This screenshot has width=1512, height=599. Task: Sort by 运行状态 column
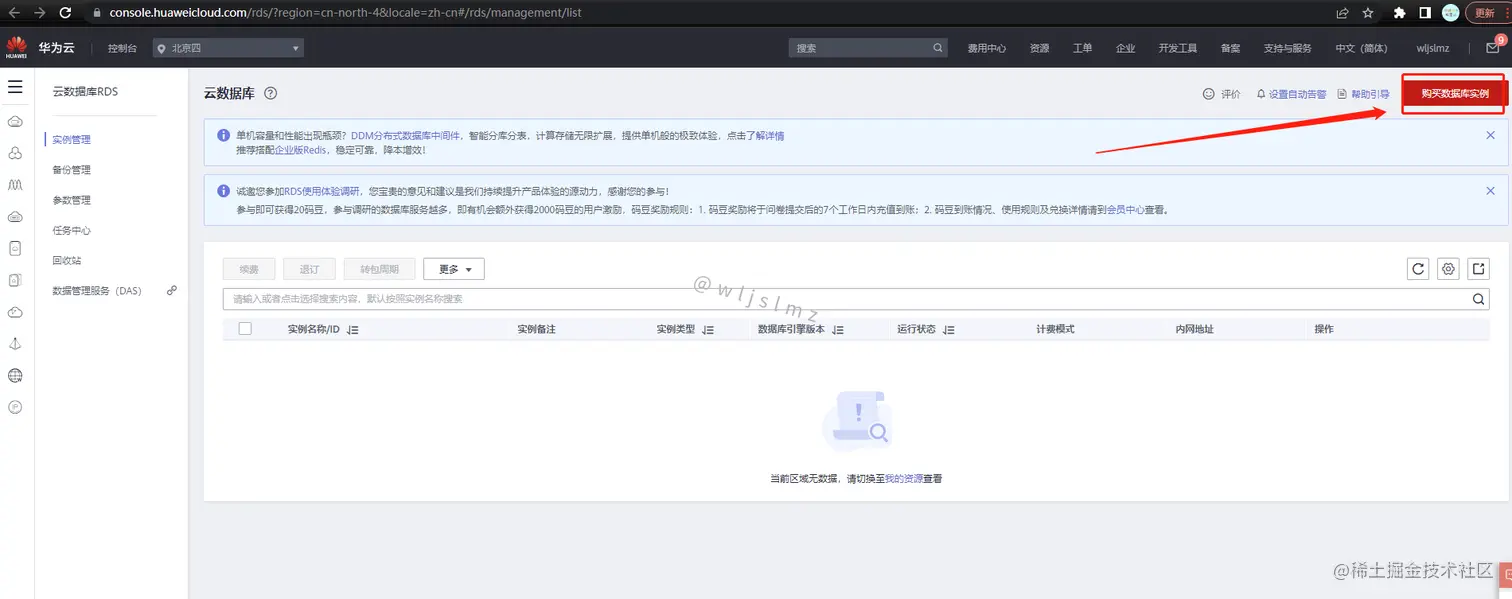coord(949,330)
